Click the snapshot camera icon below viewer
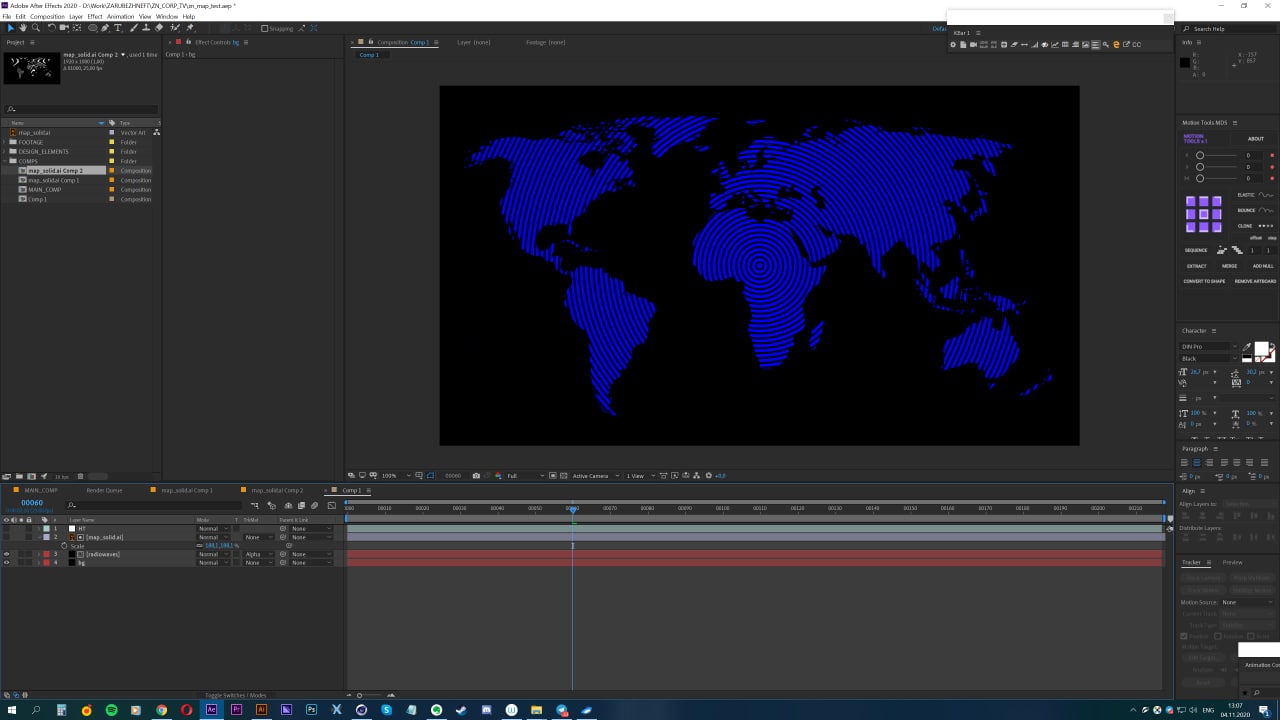 (x=476, y=475)
